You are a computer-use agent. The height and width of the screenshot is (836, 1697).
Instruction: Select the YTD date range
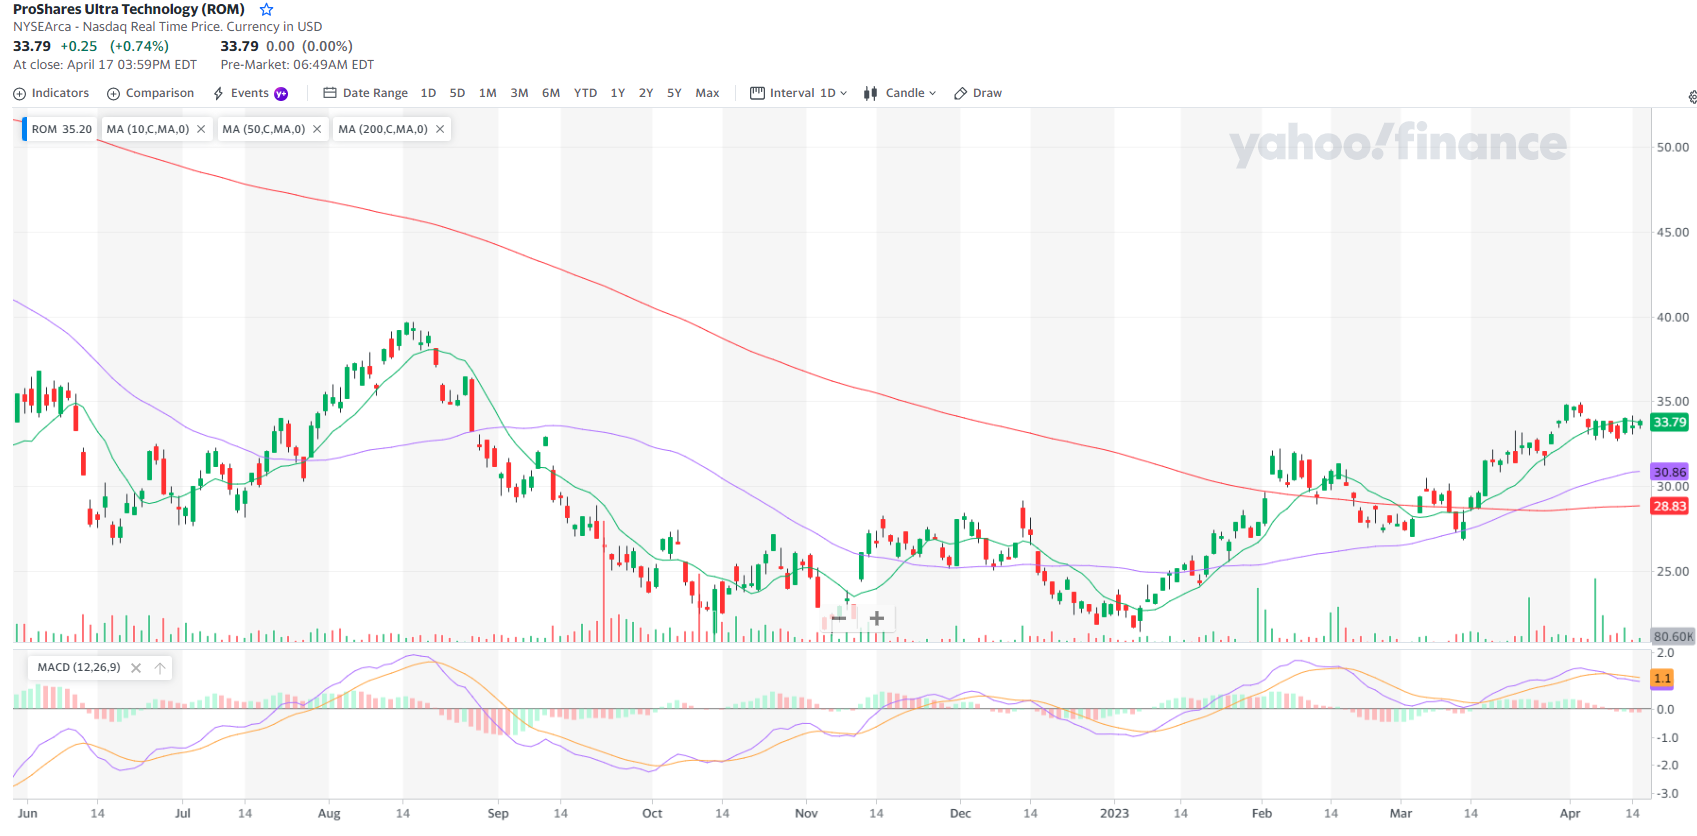[x=585, y=93]
